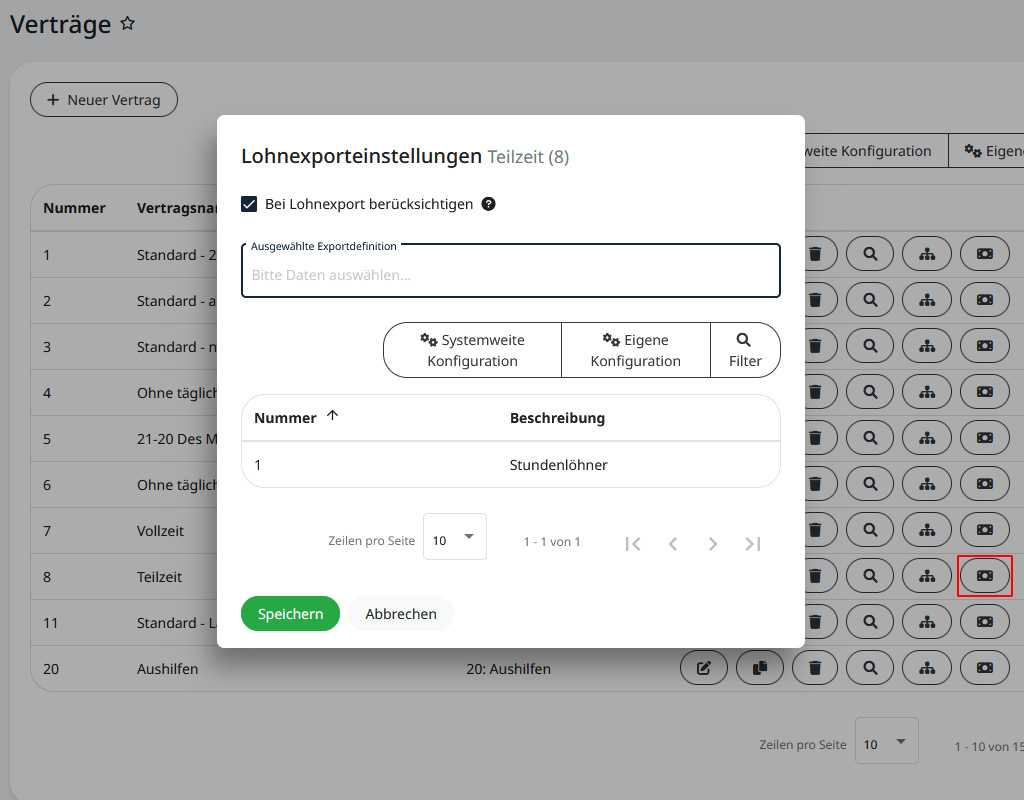Open background table's Zeilen pro Seite dropdown
Viewport: 1024px width, 800px height.
pos(886,741)
